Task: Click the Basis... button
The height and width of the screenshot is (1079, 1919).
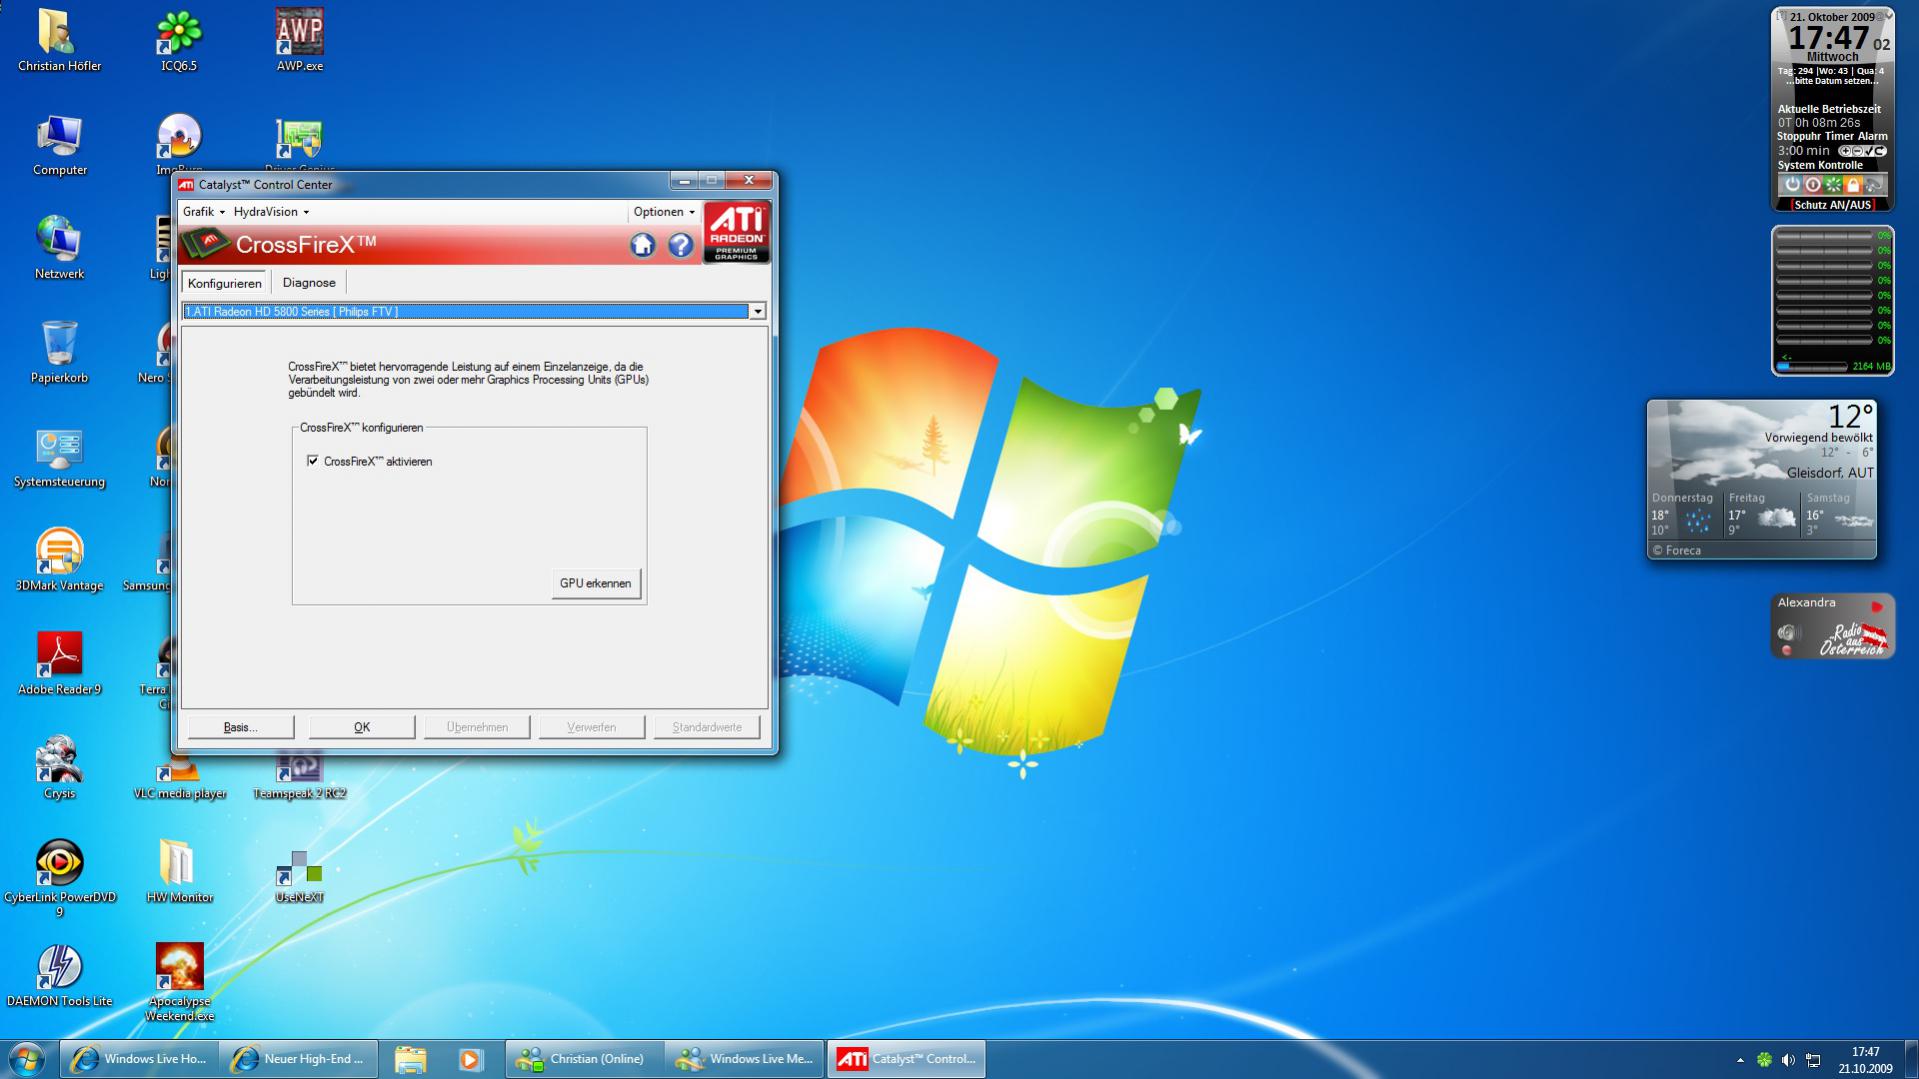Action: (241, 727)
